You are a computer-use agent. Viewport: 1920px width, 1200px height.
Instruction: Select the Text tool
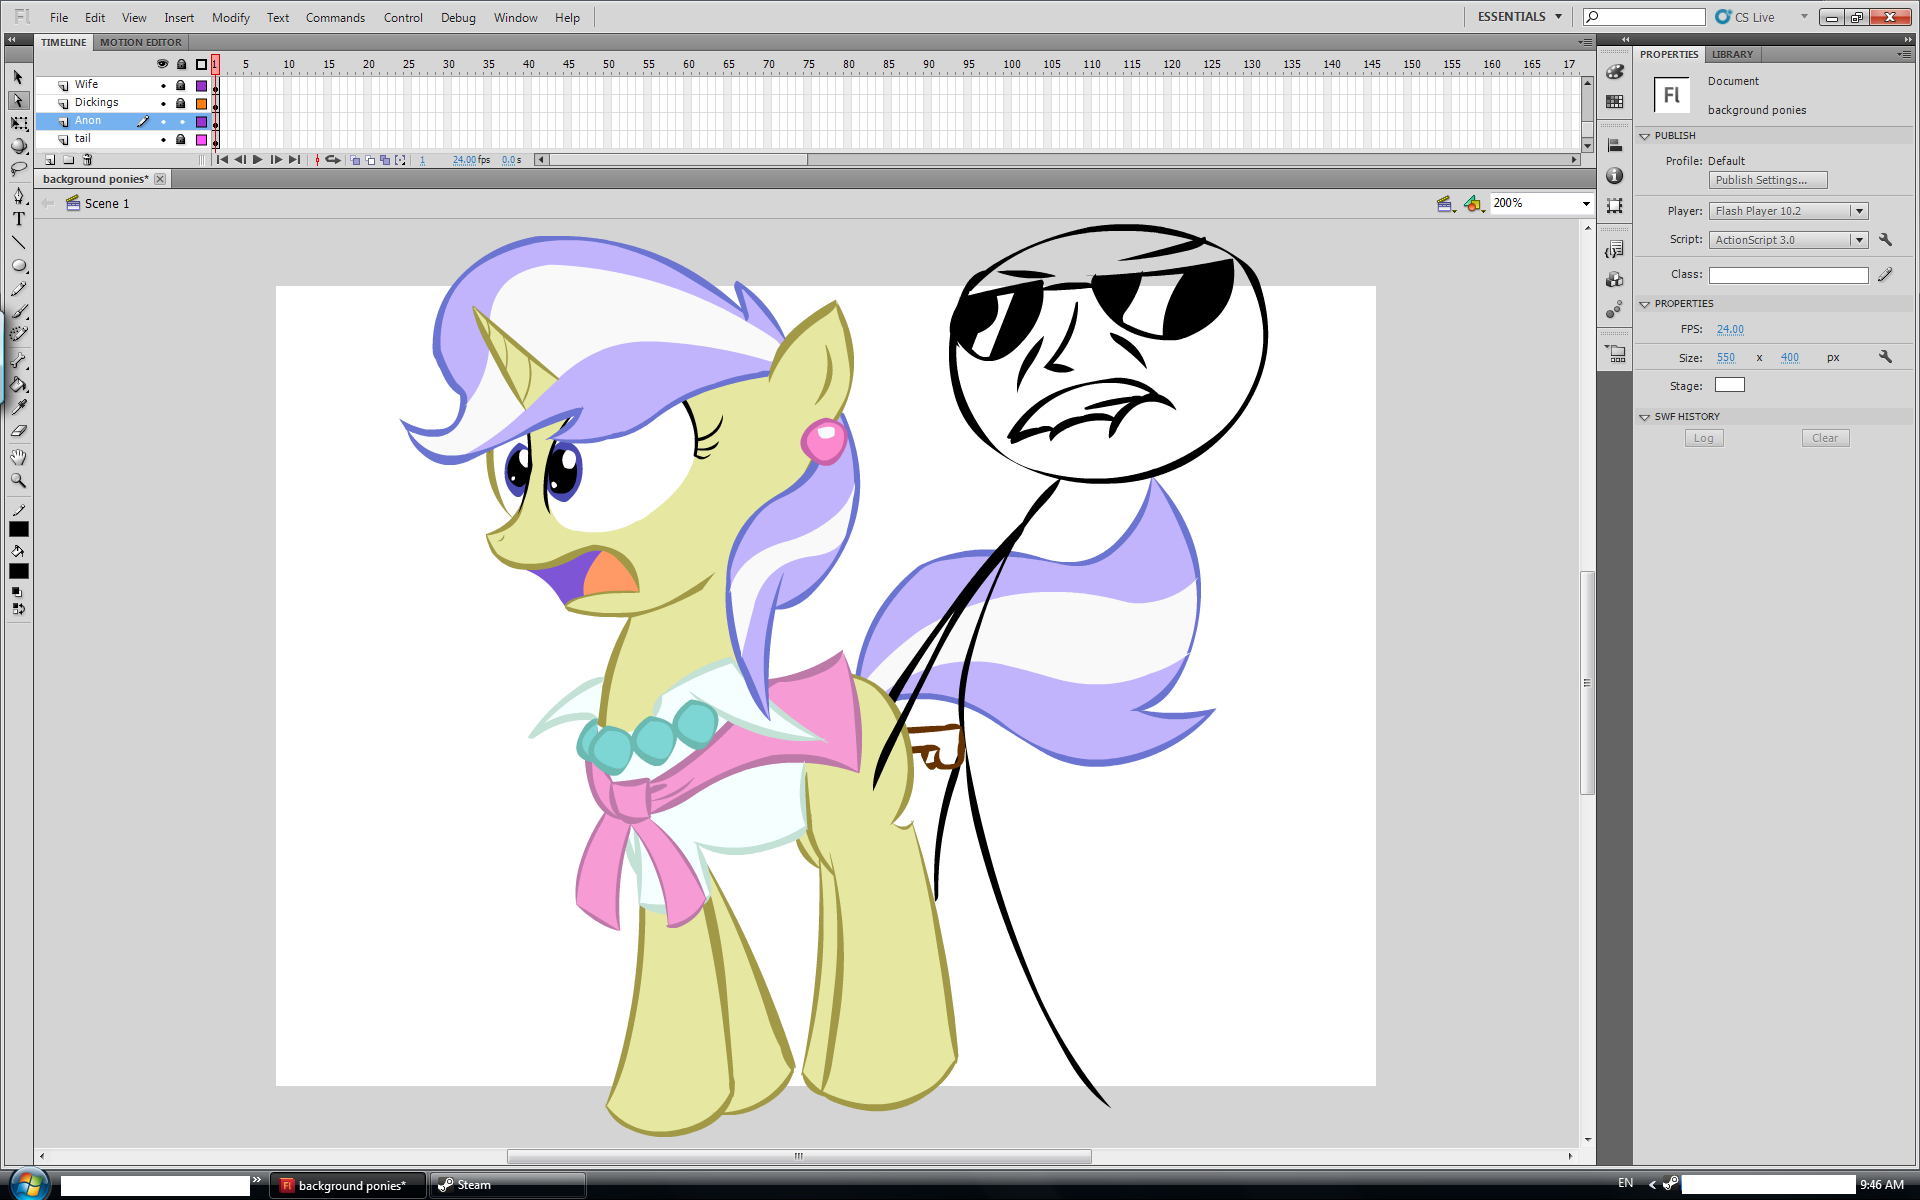coord(18,219)
